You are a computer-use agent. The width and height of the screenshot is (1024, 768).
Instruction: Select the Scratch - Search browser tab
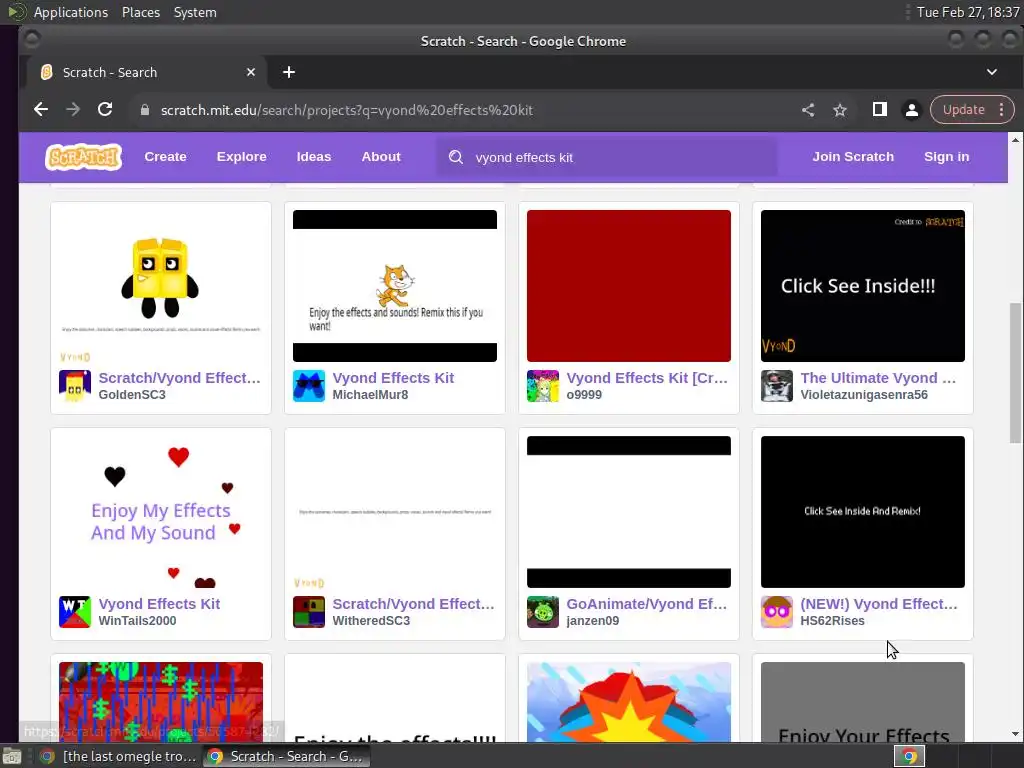click(x=146, y=72)
